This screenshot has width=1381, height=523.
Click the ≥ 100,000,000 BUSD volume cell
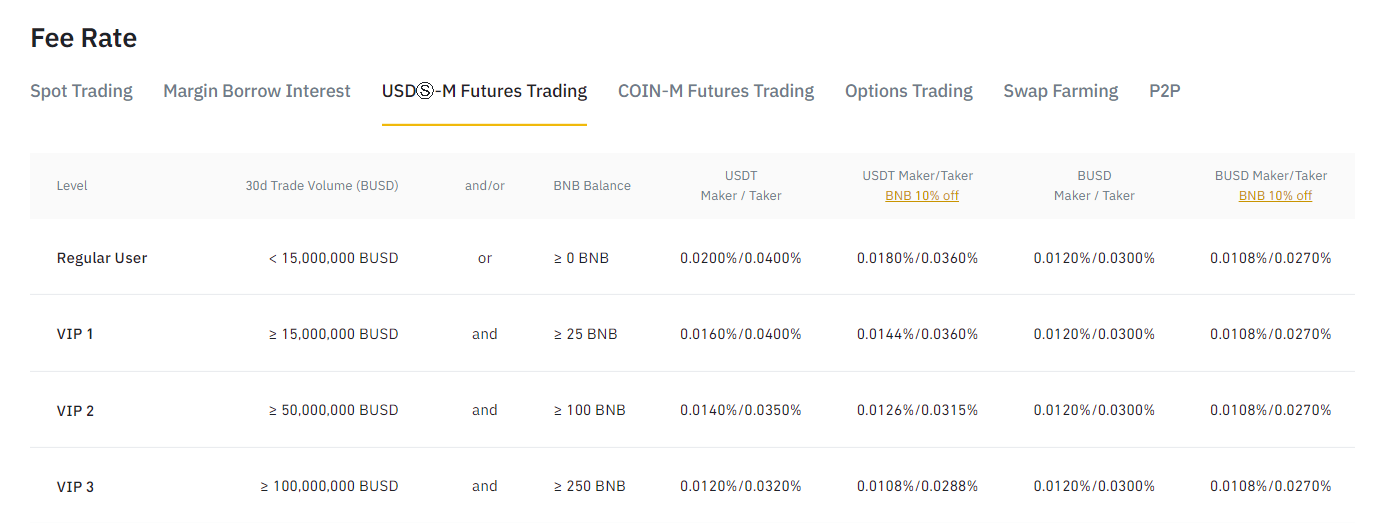(330, 486)
